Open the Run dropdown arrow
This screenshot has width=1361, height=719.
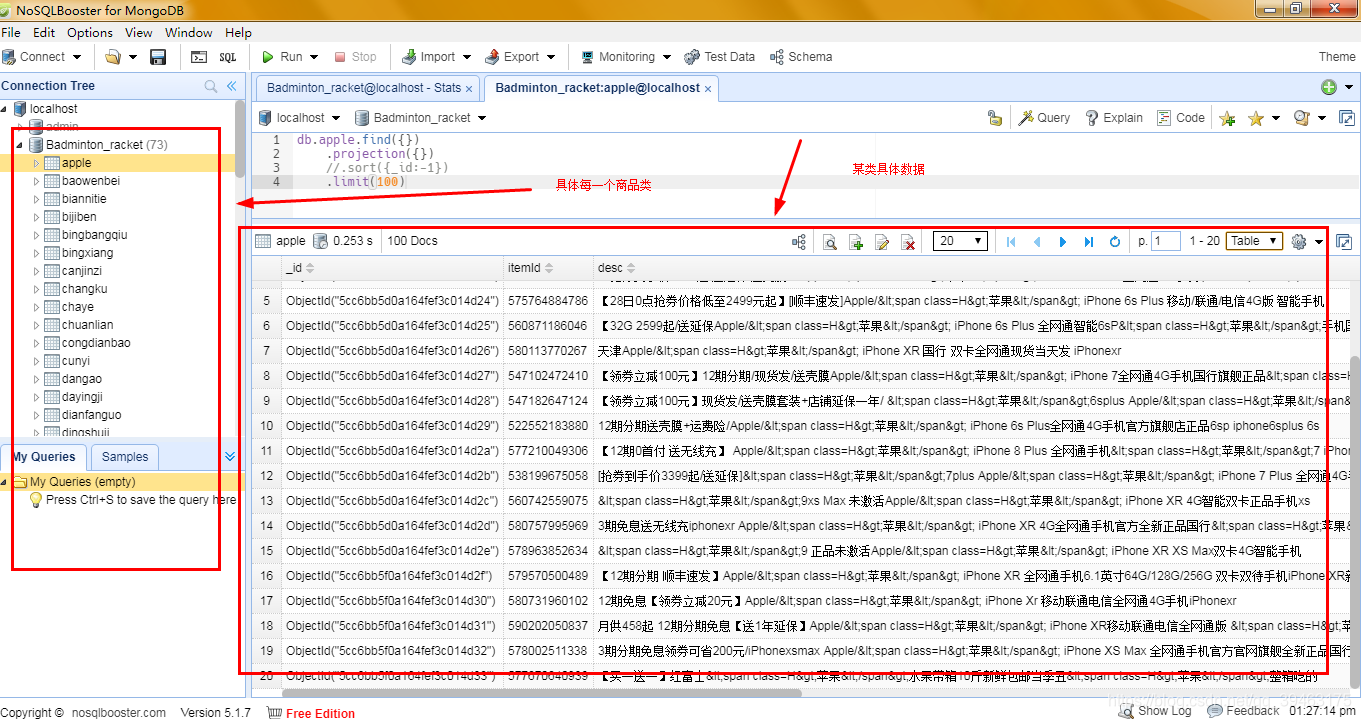(313, 57)
